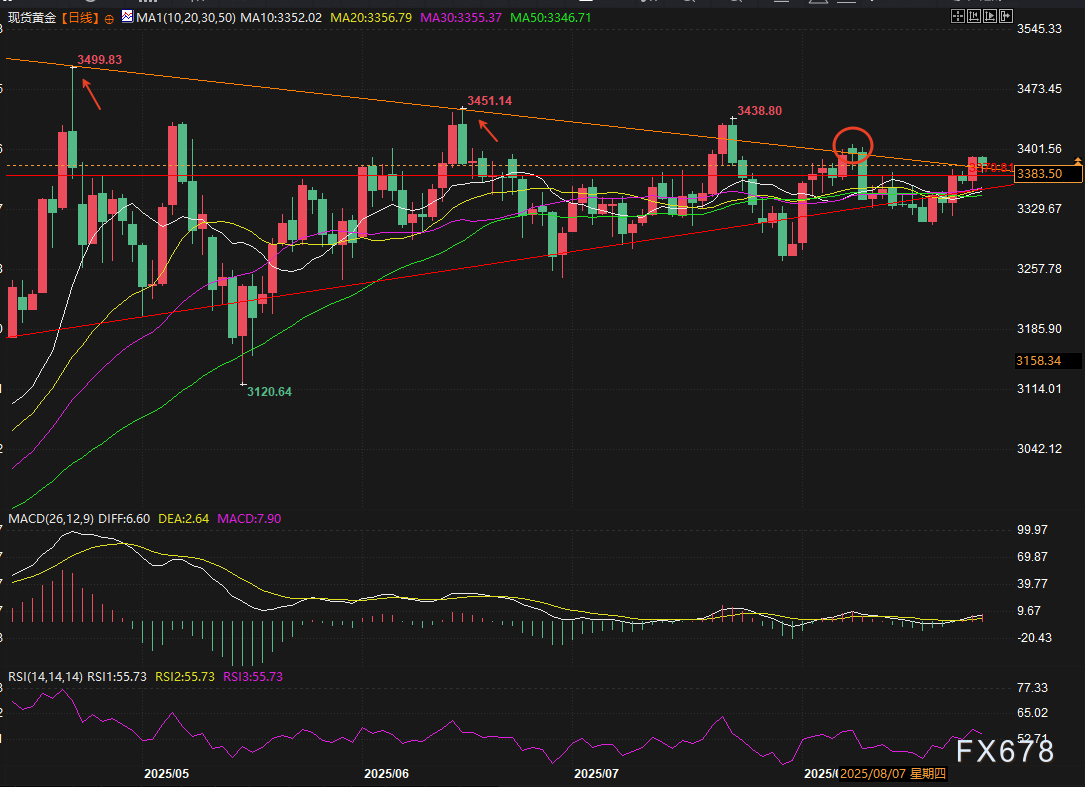Click the FX678 watermark logo
1085x787 pixels.
(x=1004, y=751)
